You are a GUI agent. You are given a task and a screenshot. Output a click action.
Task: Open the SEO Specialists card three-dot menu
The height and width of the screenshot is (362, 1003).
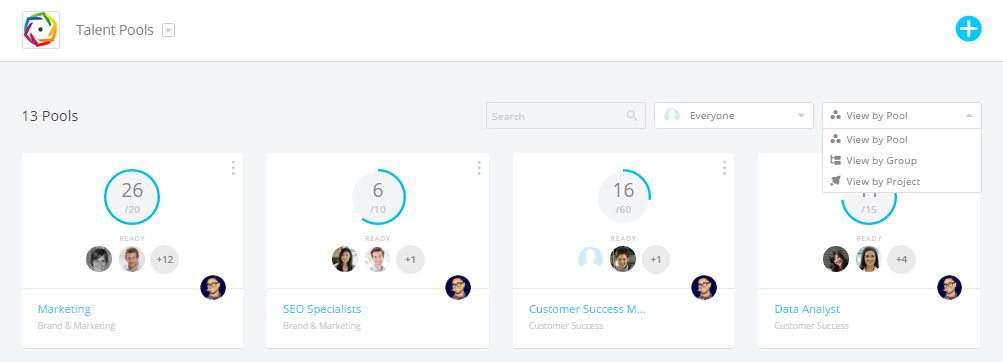pos(478,168)
